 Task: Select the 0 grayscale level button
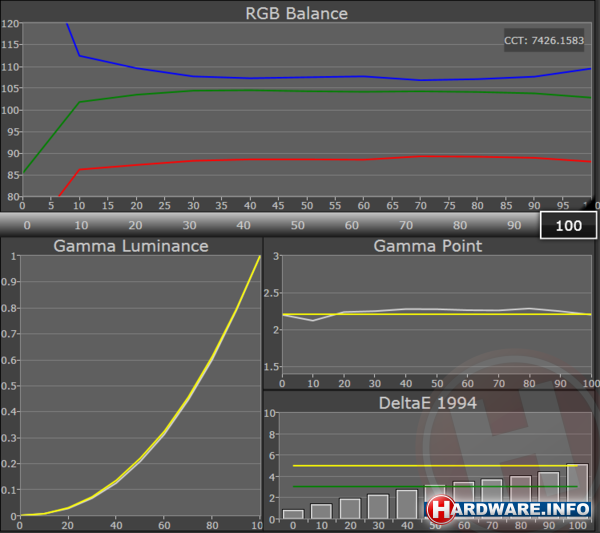pyautogui.click(x=27, y=225)
